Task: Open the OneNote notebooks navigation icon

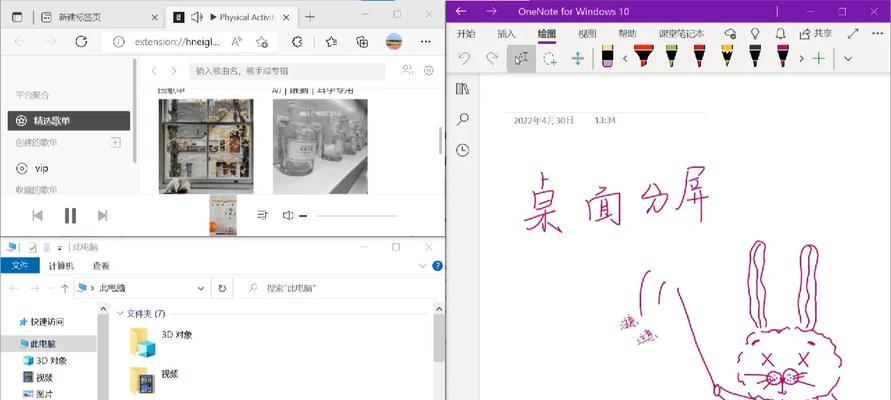Action: [463, 89]
